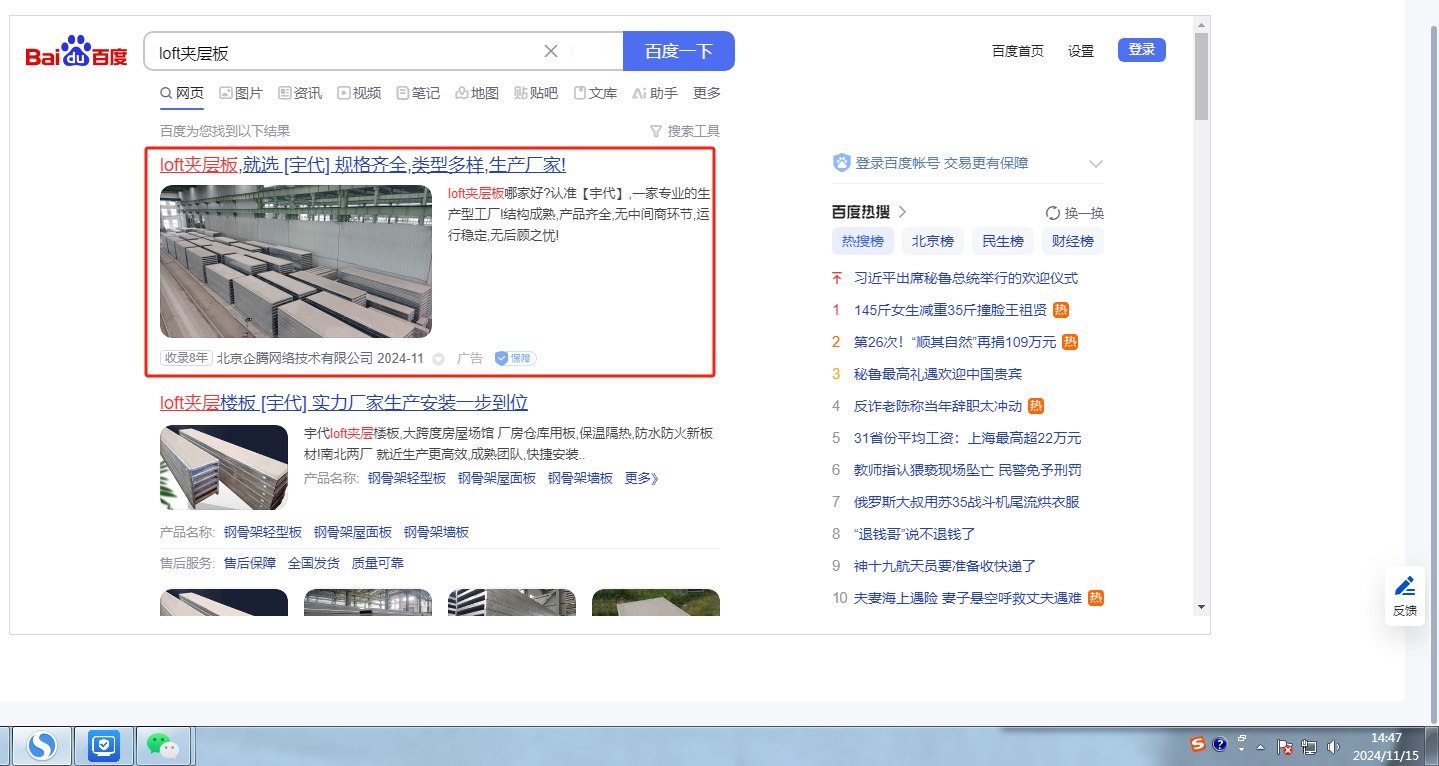Click the 售后保障 link
The height and width of the screenshot is (766, 1439).
point(250,563)
